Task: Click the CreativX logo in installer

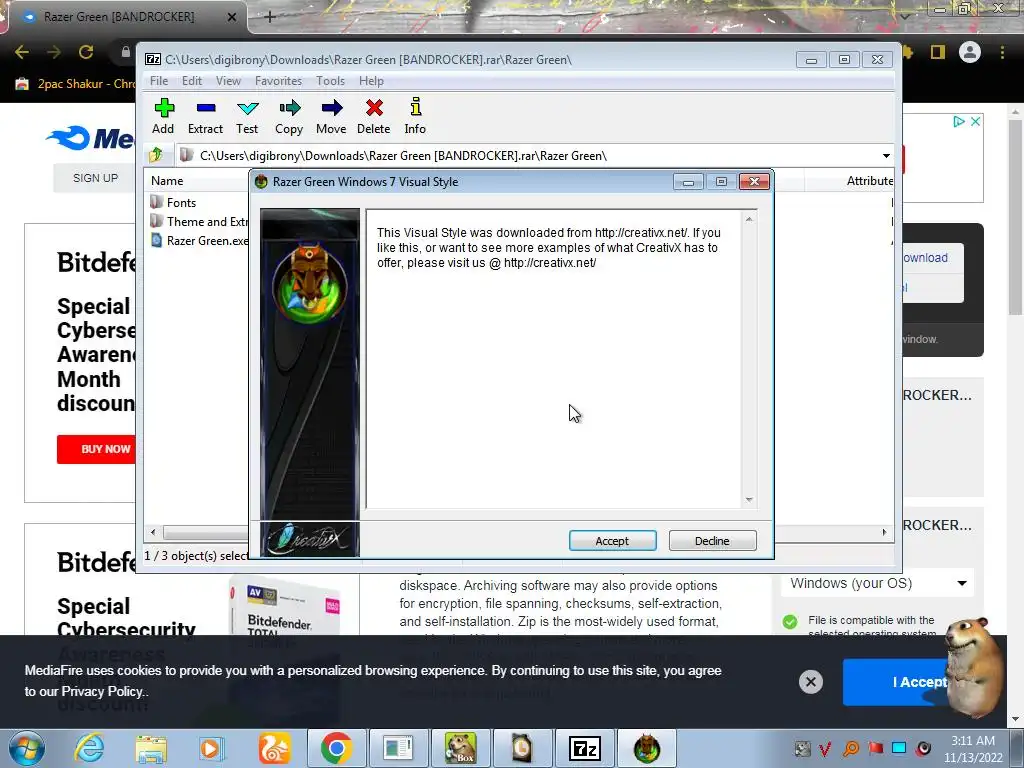Action: [x=310, y=539]
